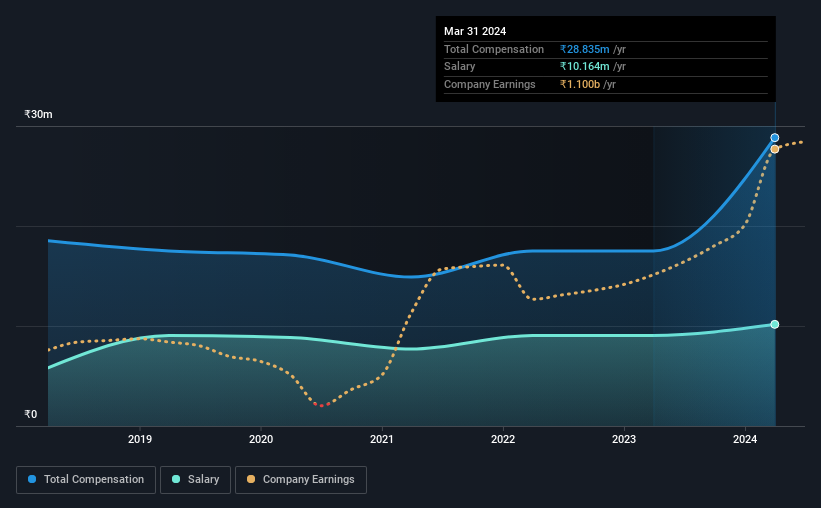Click the red low point on earnings line
The height and width of the screenshot is (508, 821).
pyautogui.click(x=321, y=405)
